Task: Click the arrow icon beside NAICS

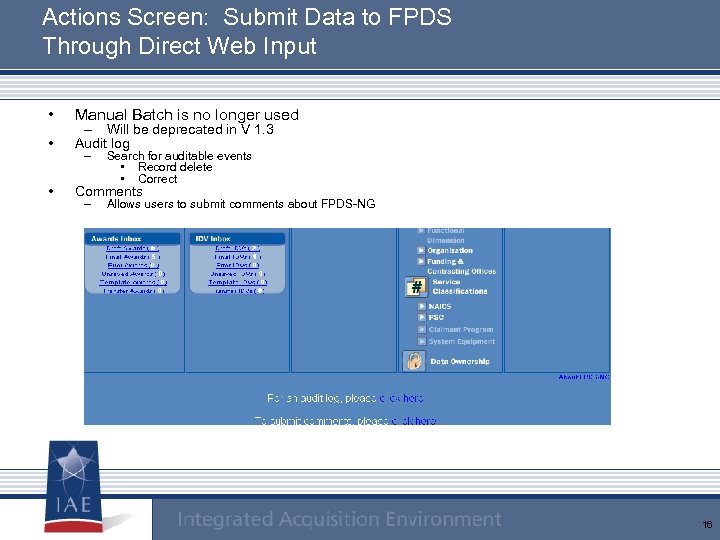Action: pyautogui.click(x=422, y=306)
